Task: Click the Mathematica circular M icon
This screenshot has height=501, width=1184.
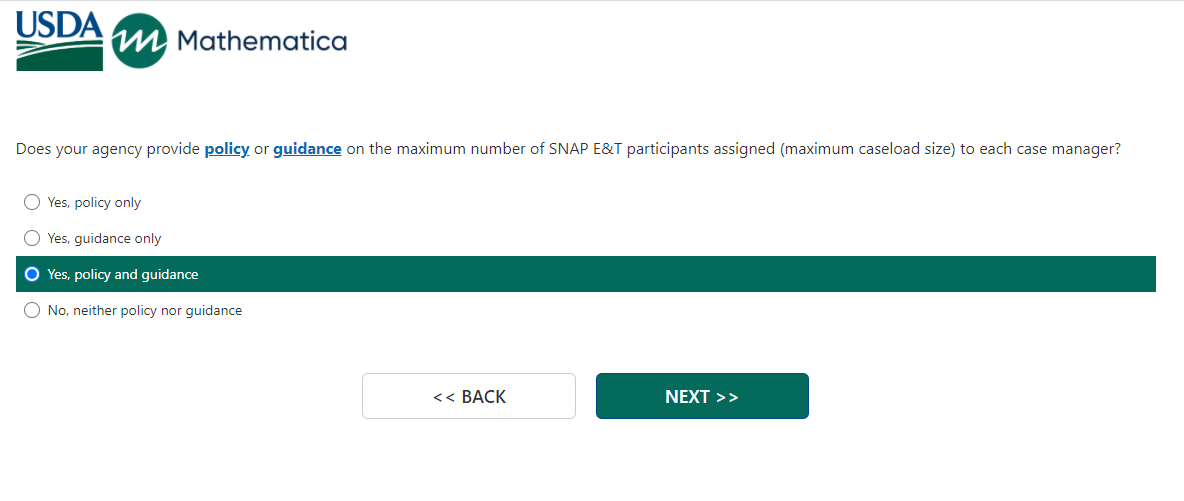Action: pos(139,41)
